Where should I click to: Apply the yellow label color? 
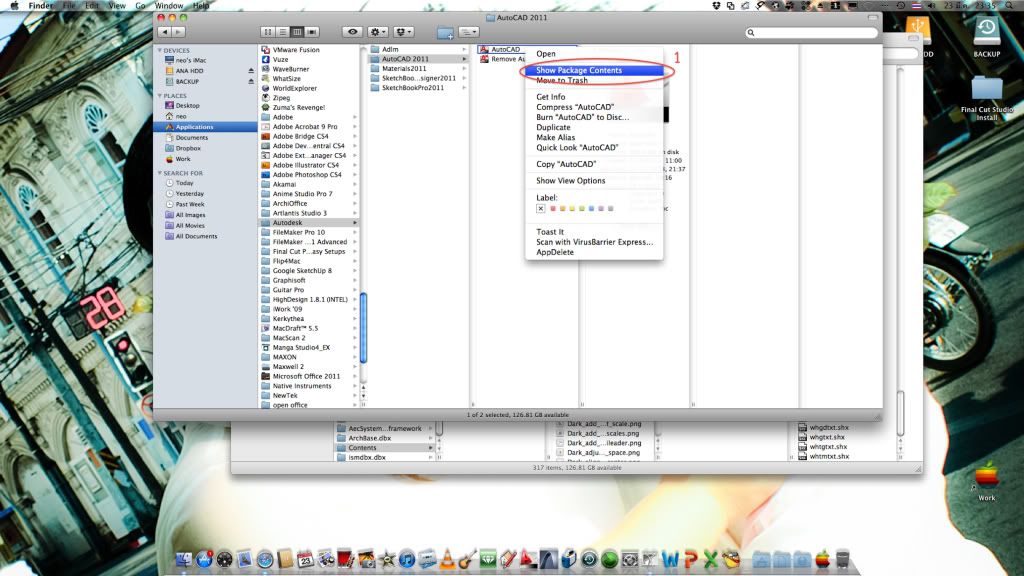point(572,208)
